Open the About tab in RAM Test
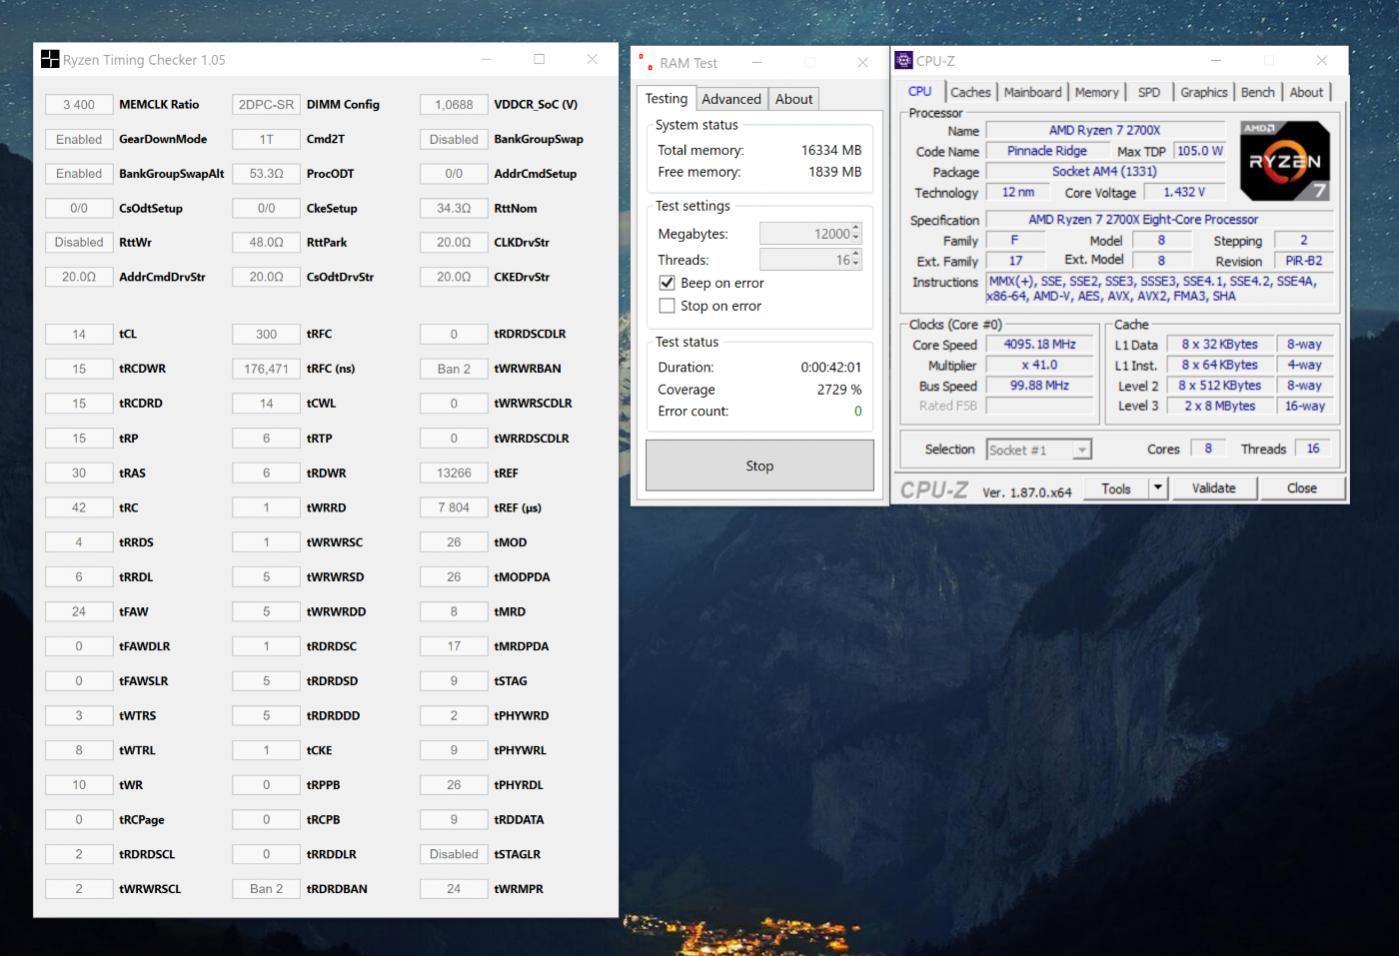Viewport: 1399px width, 956px height. [x=794, y=99]
